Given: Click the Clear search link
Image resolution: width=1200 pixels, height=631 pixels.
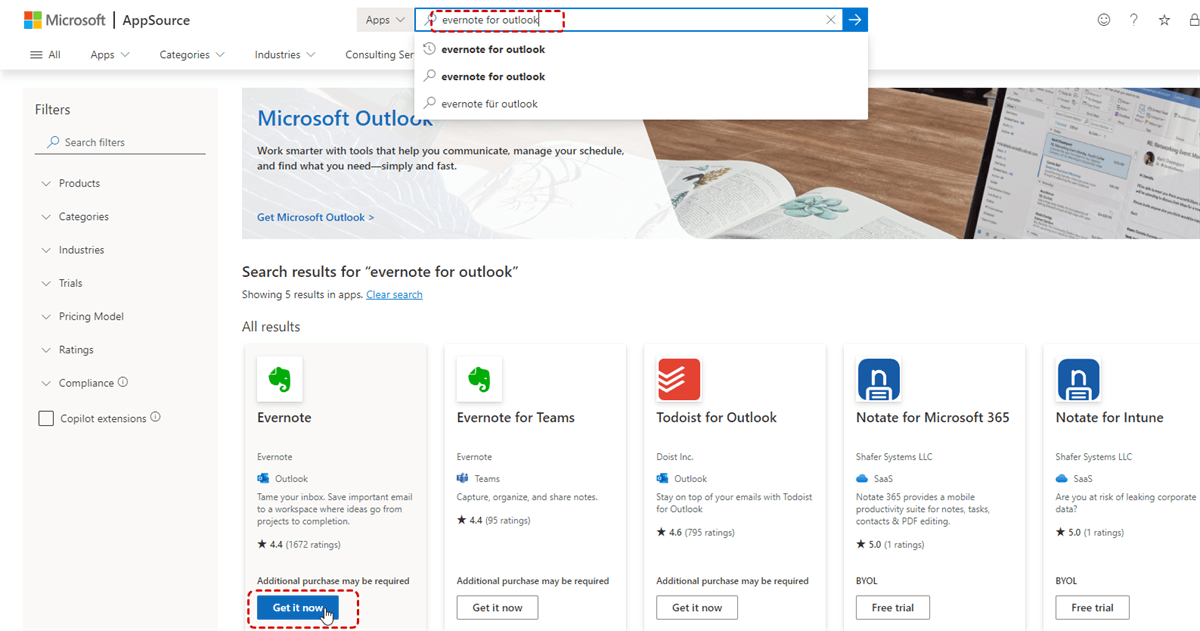Looking at the screenshot, I should pos(394,295).
